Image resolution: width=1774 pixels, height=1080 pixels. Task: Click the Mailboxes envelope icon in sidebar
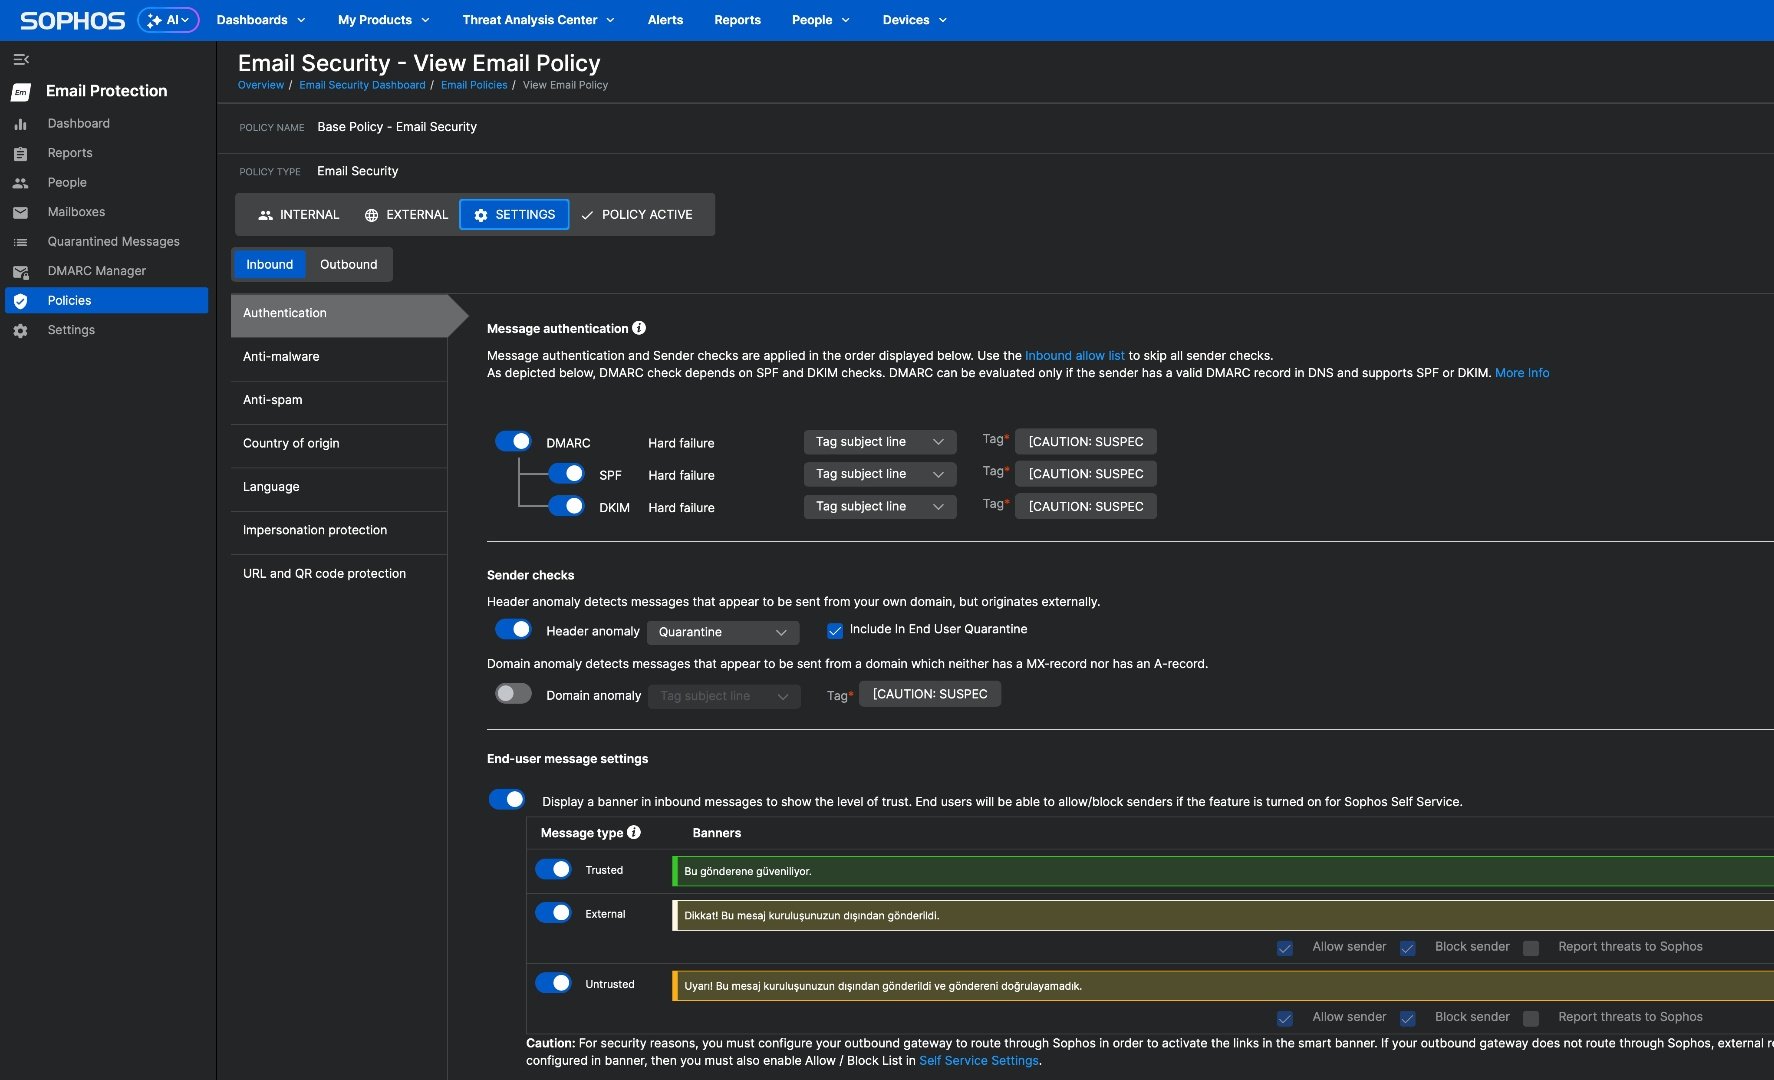(20, 213)
